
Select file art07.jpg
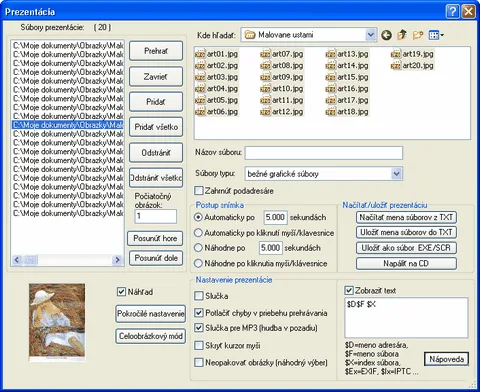[x=282, y=54]
